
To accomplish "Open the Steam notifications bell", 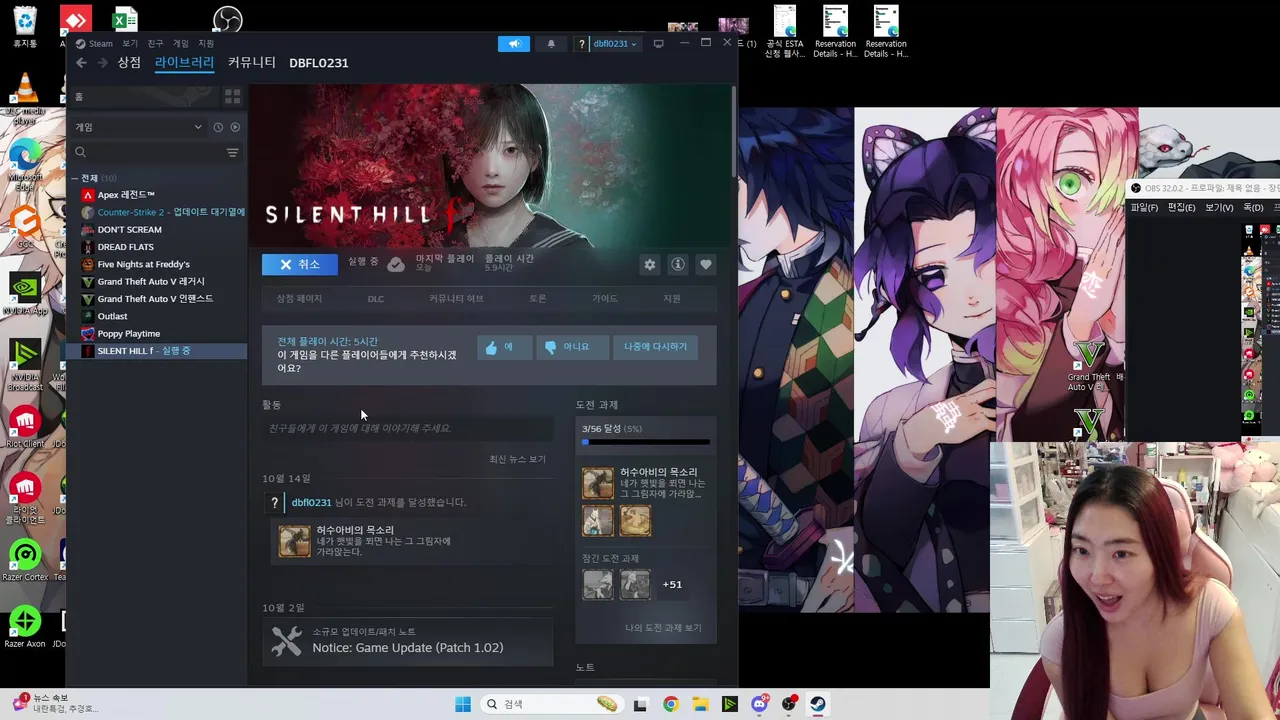I will click(551, 44).
